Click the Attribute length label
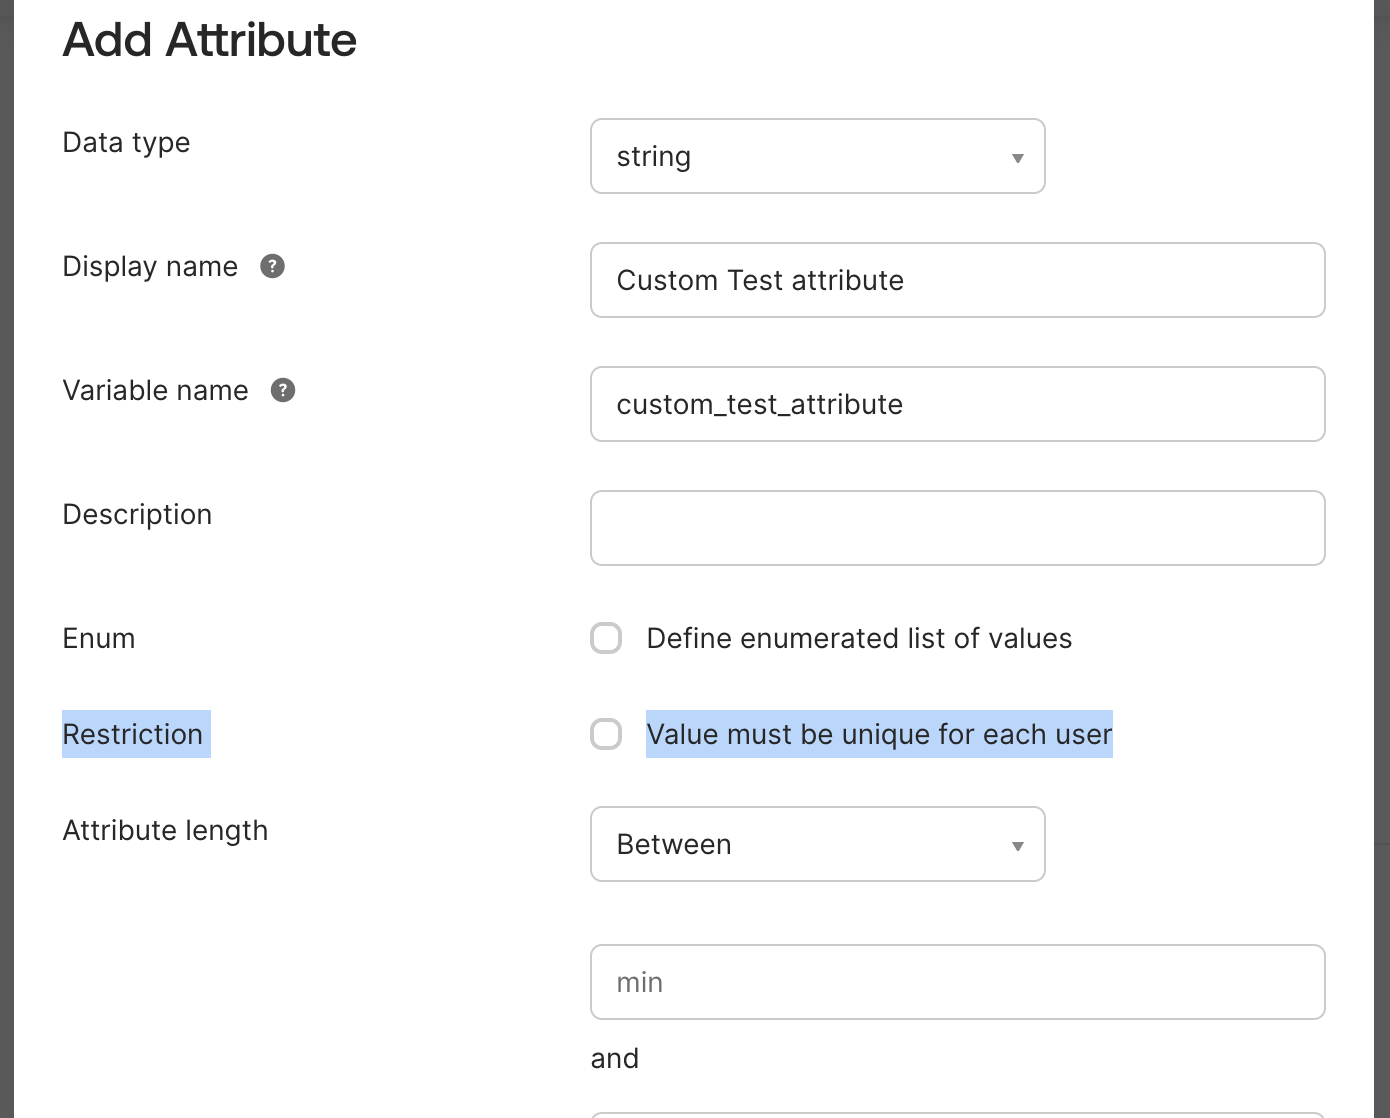Viewport: 1390px width, 1118px height. [165, 830]
